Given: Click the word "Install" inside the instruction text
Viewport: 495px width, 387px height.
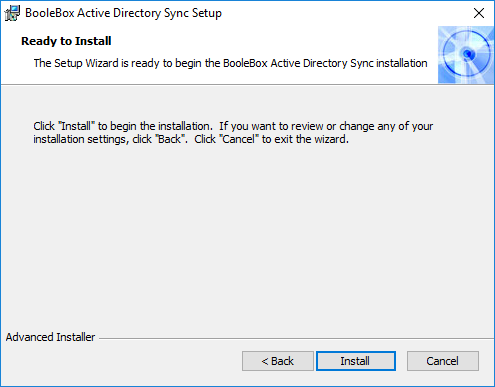Looking at the screenshot, I should 76,126.
